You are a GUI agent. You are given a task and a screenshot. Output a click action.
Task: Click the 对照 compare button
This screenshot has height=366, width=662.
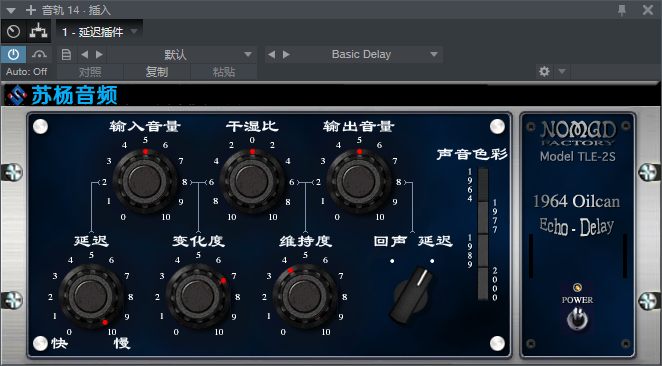[x=90, y=72]
